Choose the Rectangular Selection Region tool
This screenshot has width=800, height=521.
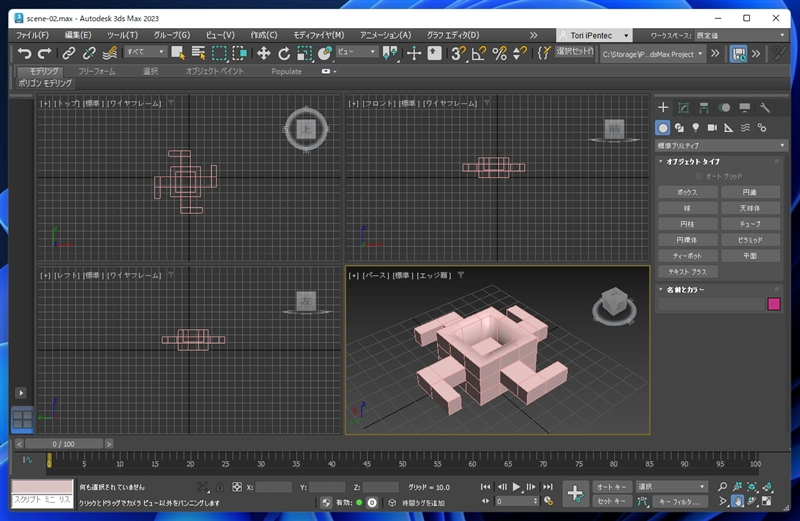pos(219,53)
